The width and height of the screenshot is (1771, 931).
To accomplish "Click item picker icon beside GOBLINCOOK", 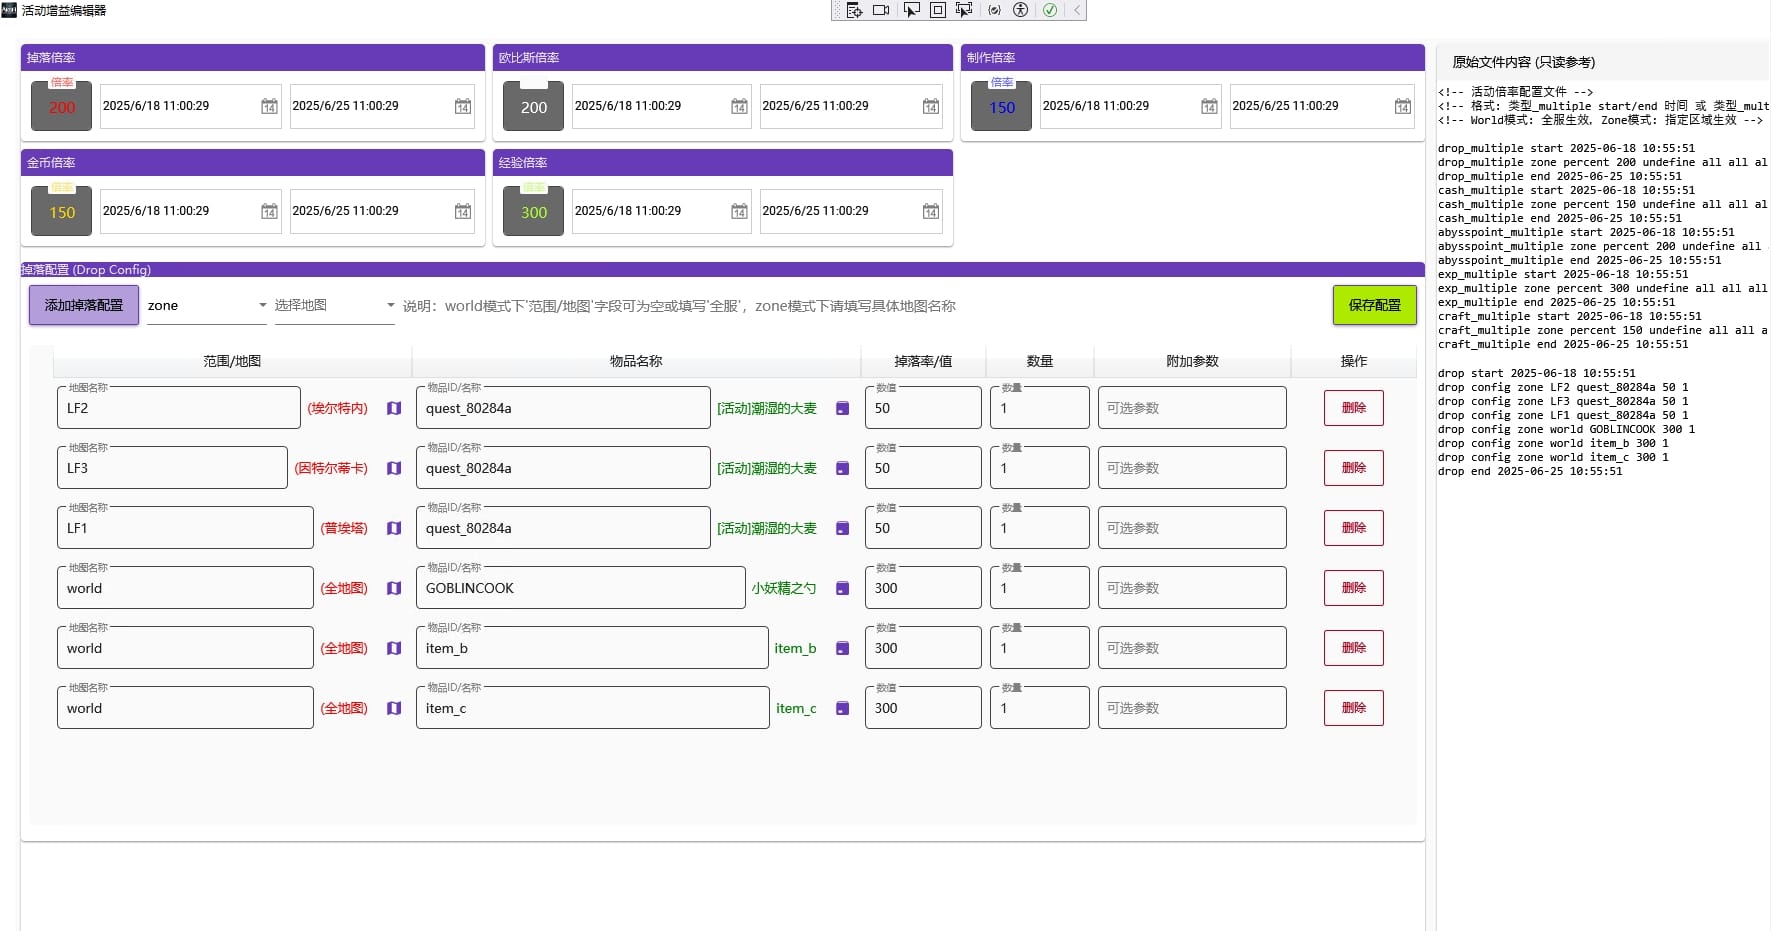I will tap(842, 588).
